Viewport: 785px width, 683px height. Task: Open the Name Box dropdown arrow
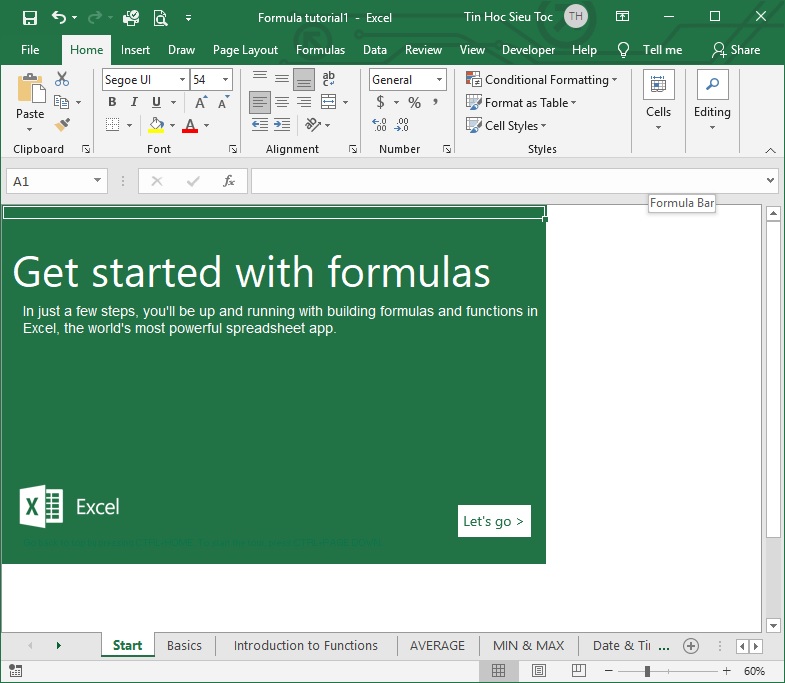(x=98, y=181)
